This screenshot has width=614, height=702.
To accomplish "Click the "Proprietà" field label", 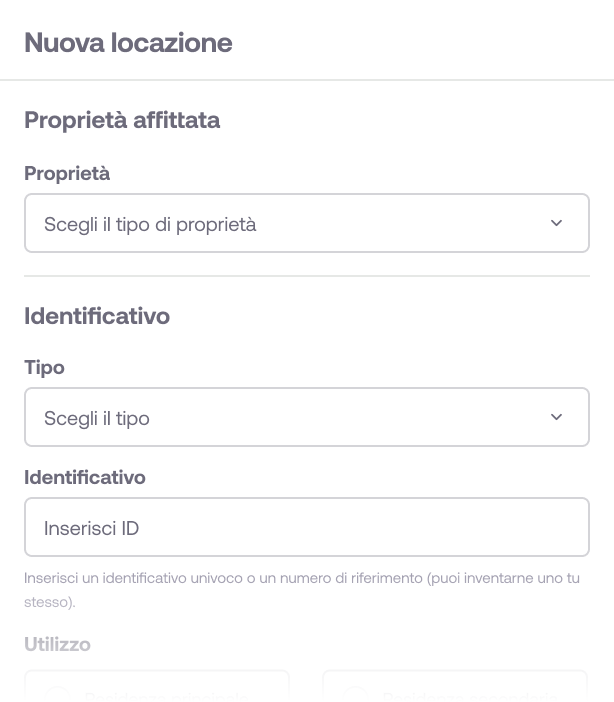I will [67, 173].
